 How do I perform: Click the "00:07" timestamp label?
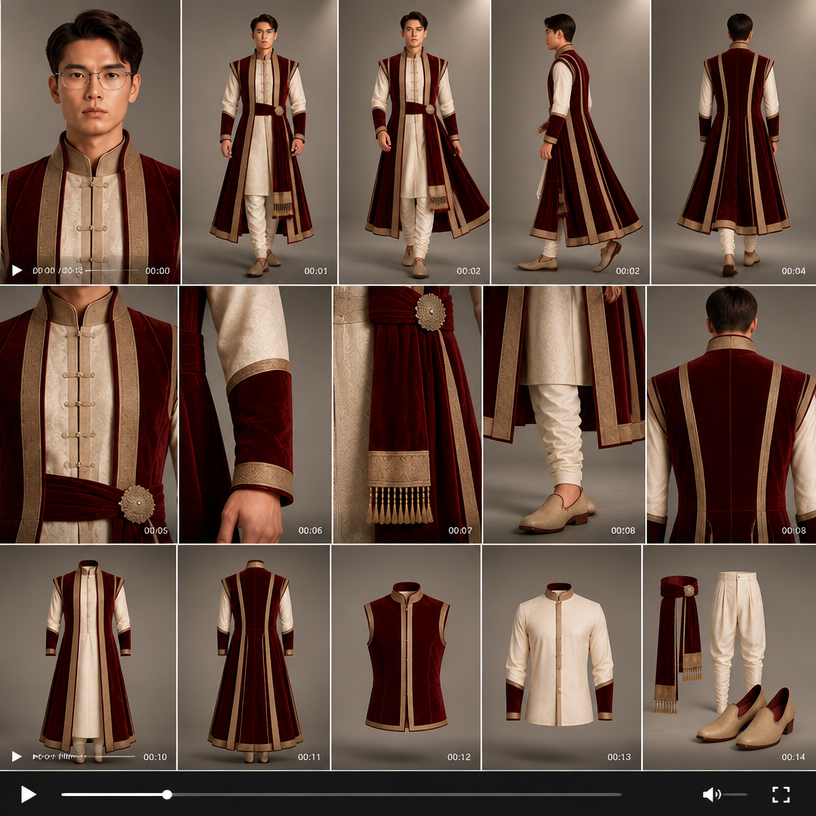460,530
